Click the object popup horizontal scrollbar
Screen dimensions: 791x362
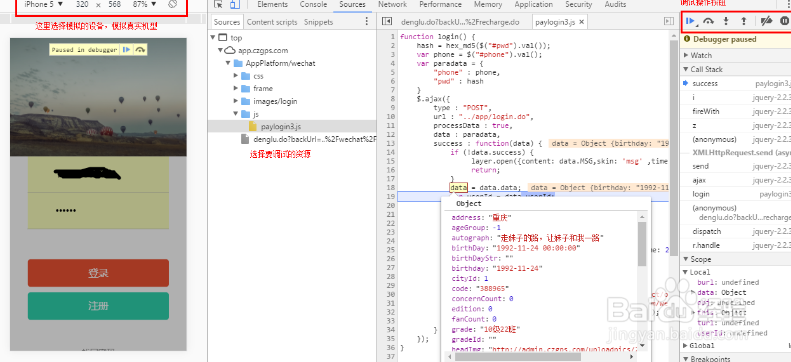coord(518,356)
